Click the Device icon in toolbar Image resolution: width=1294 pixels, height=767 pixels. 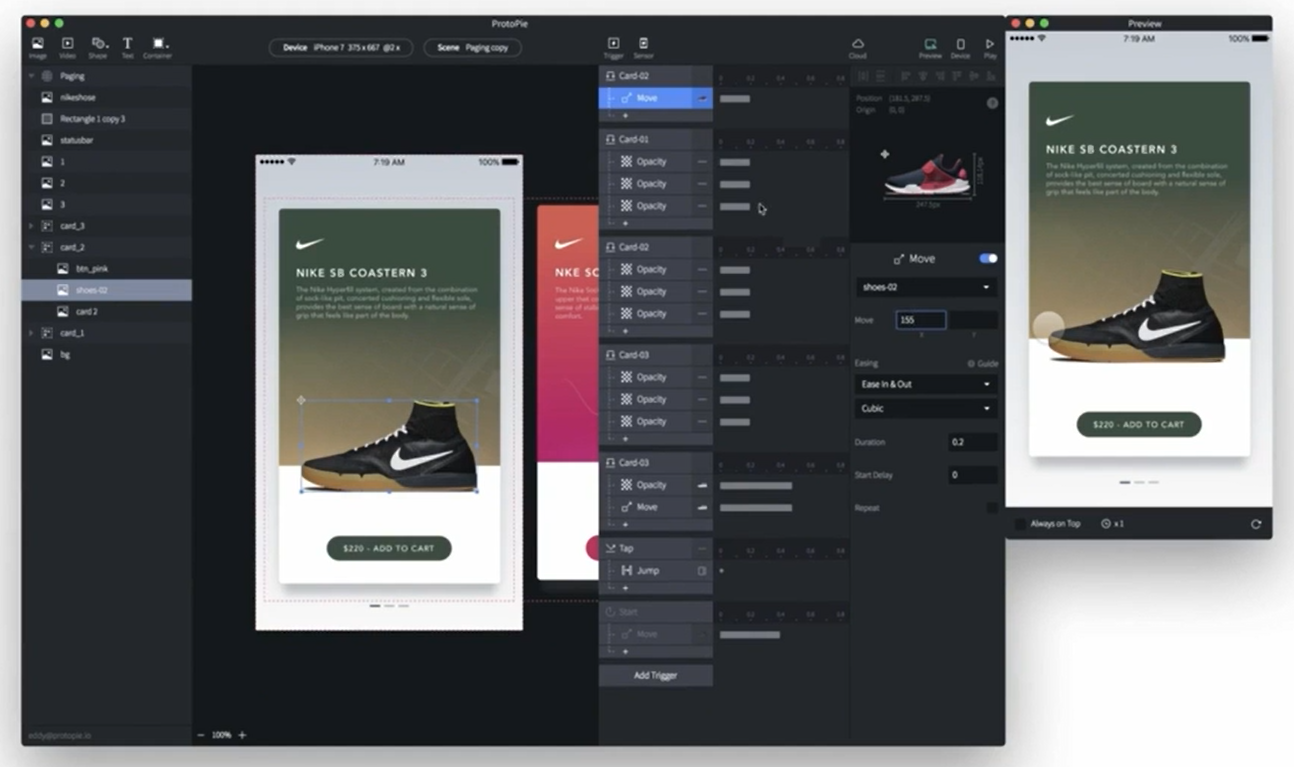coord(960,46)
